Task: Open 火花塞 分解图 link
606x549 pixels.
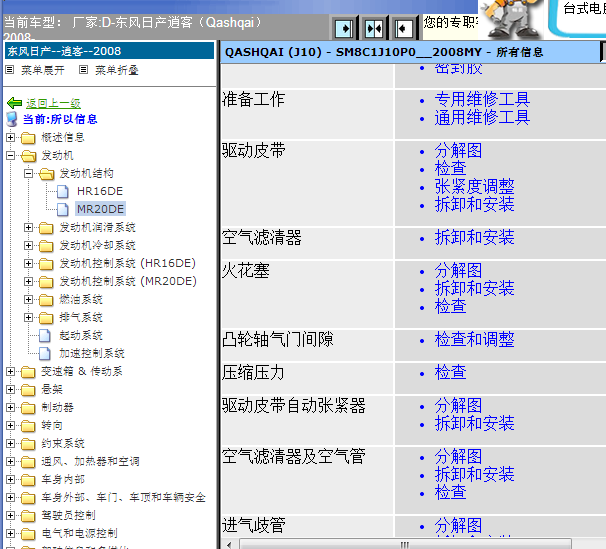Action: pyautogui.click(x=458, y=270)
